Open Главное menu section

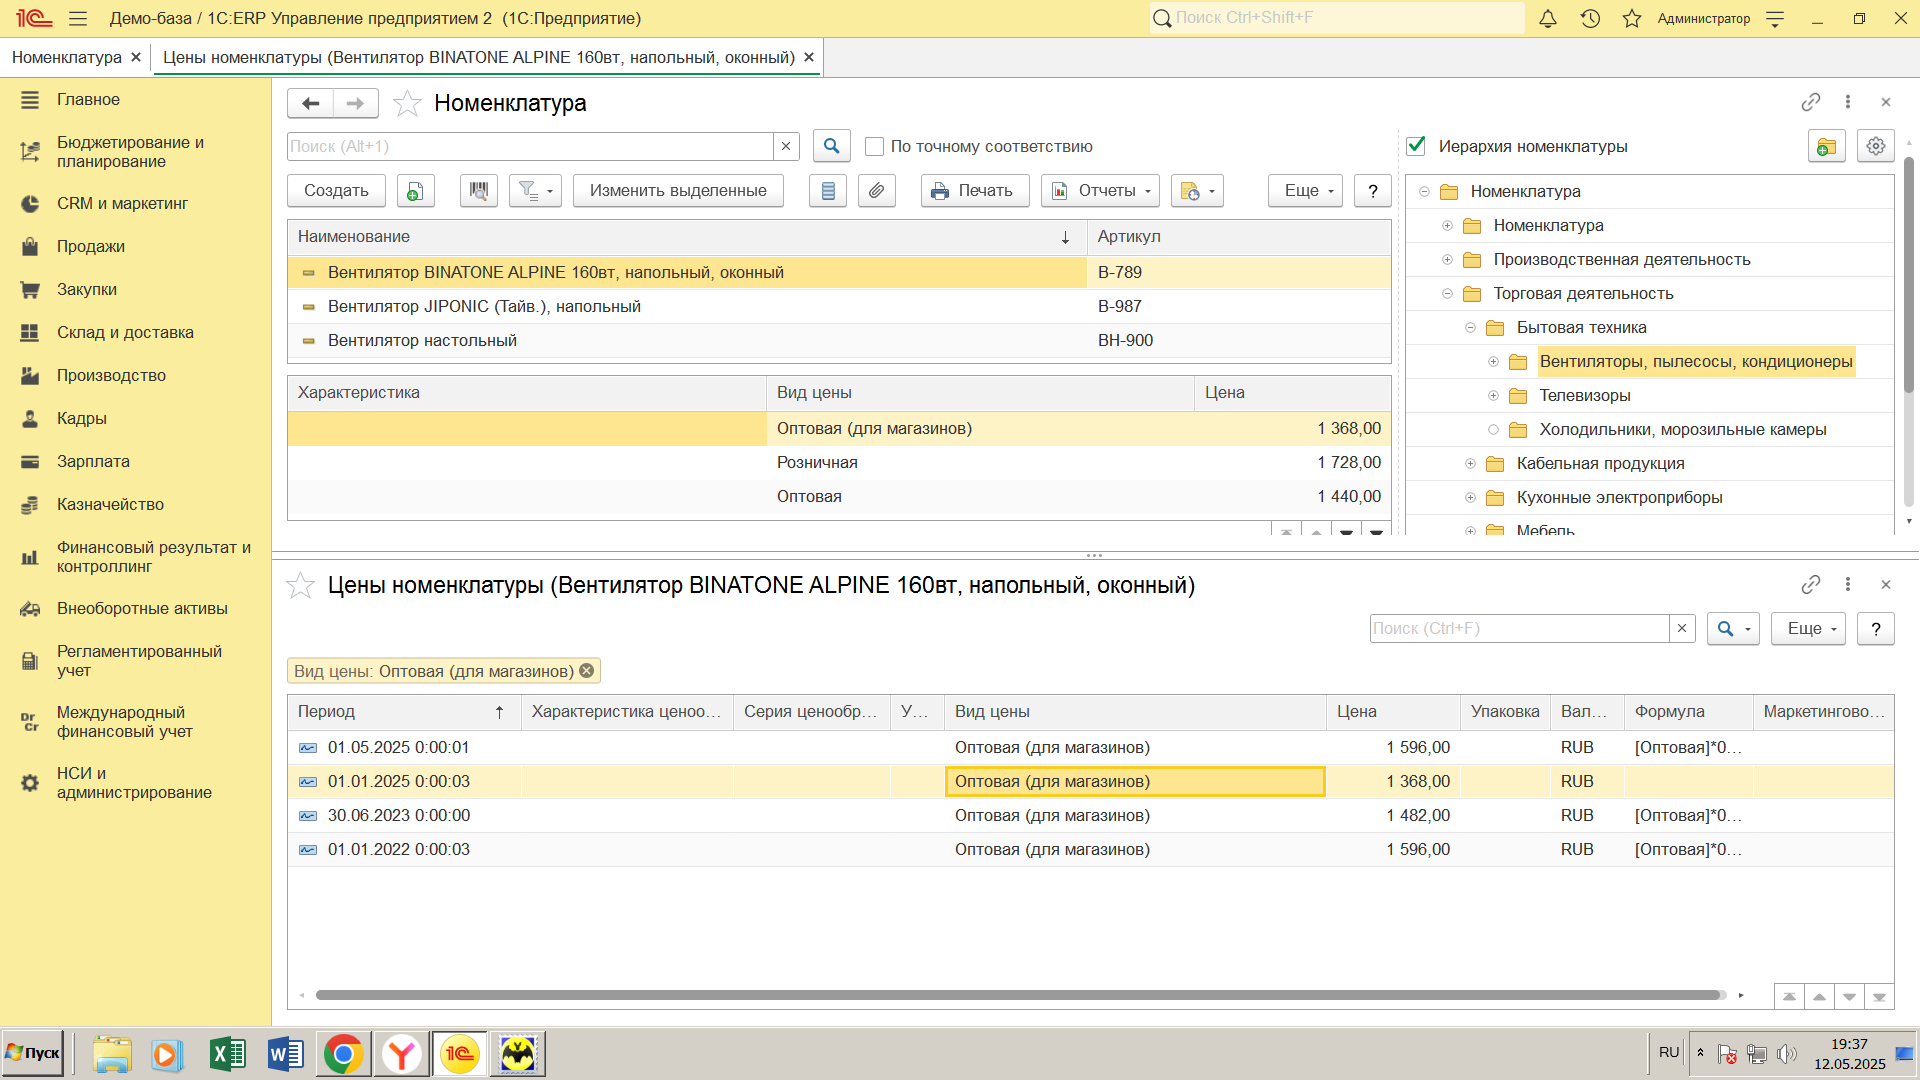click(x=88, y=100)
